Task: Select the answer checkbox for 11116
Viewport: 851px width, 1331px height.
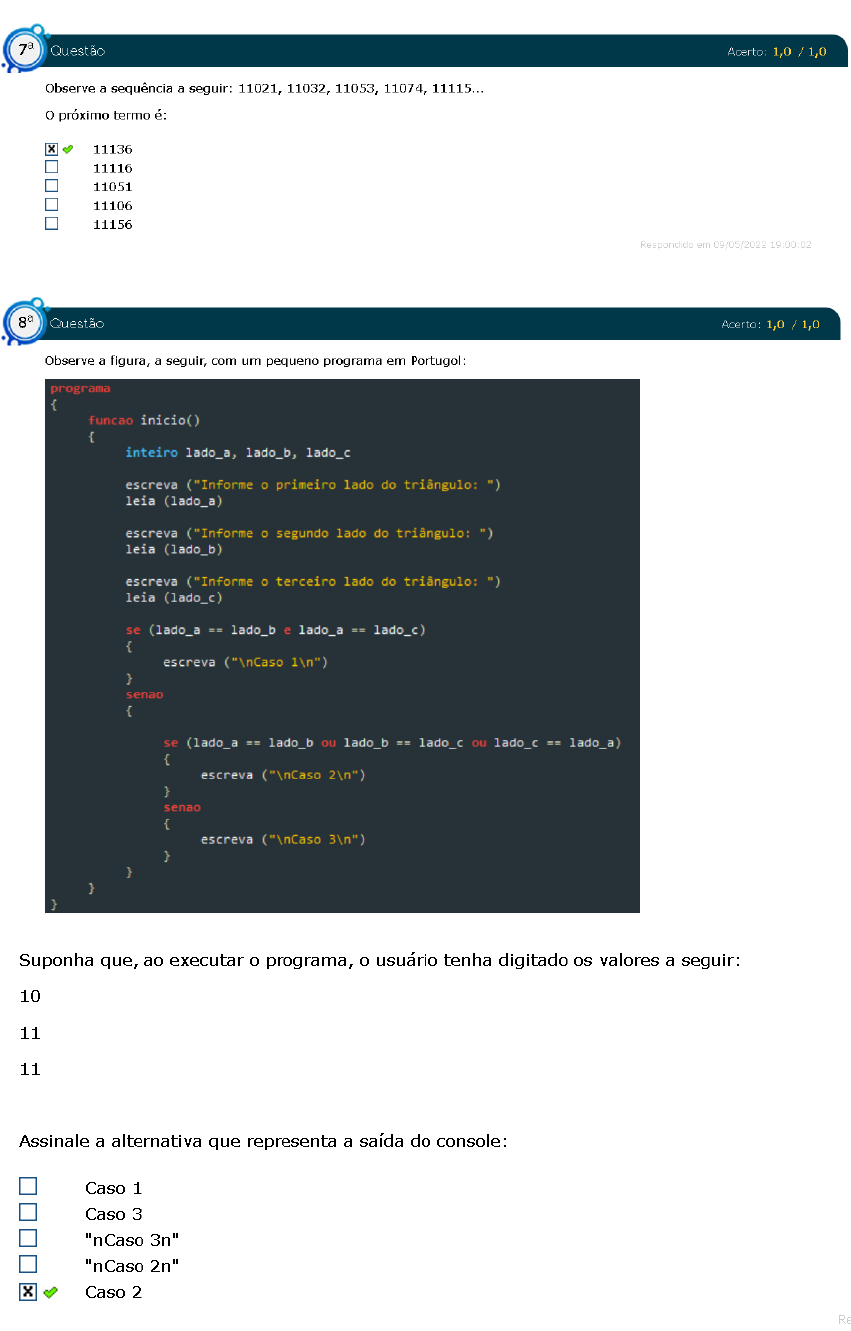Action: 51,166
